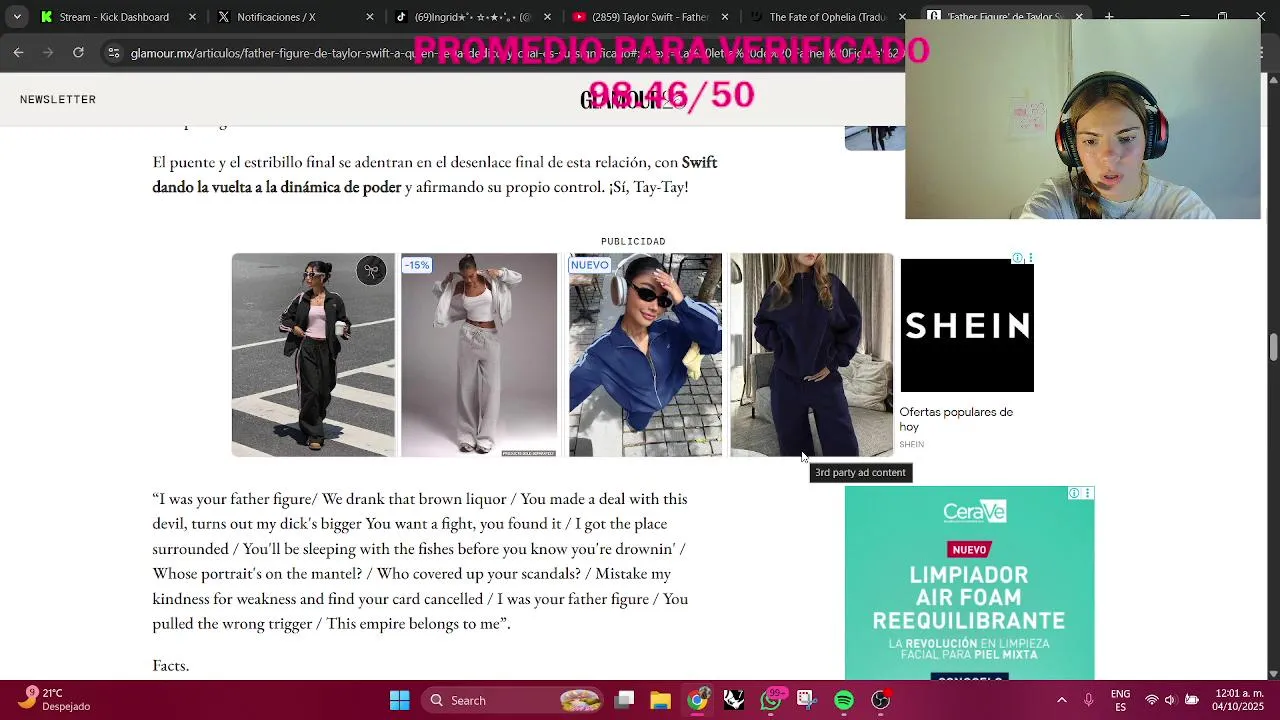The image size is (1280, 720).
Task: Open the 'Ofertas populares de hoy' ad link
Action: click(x=956, y=419)
